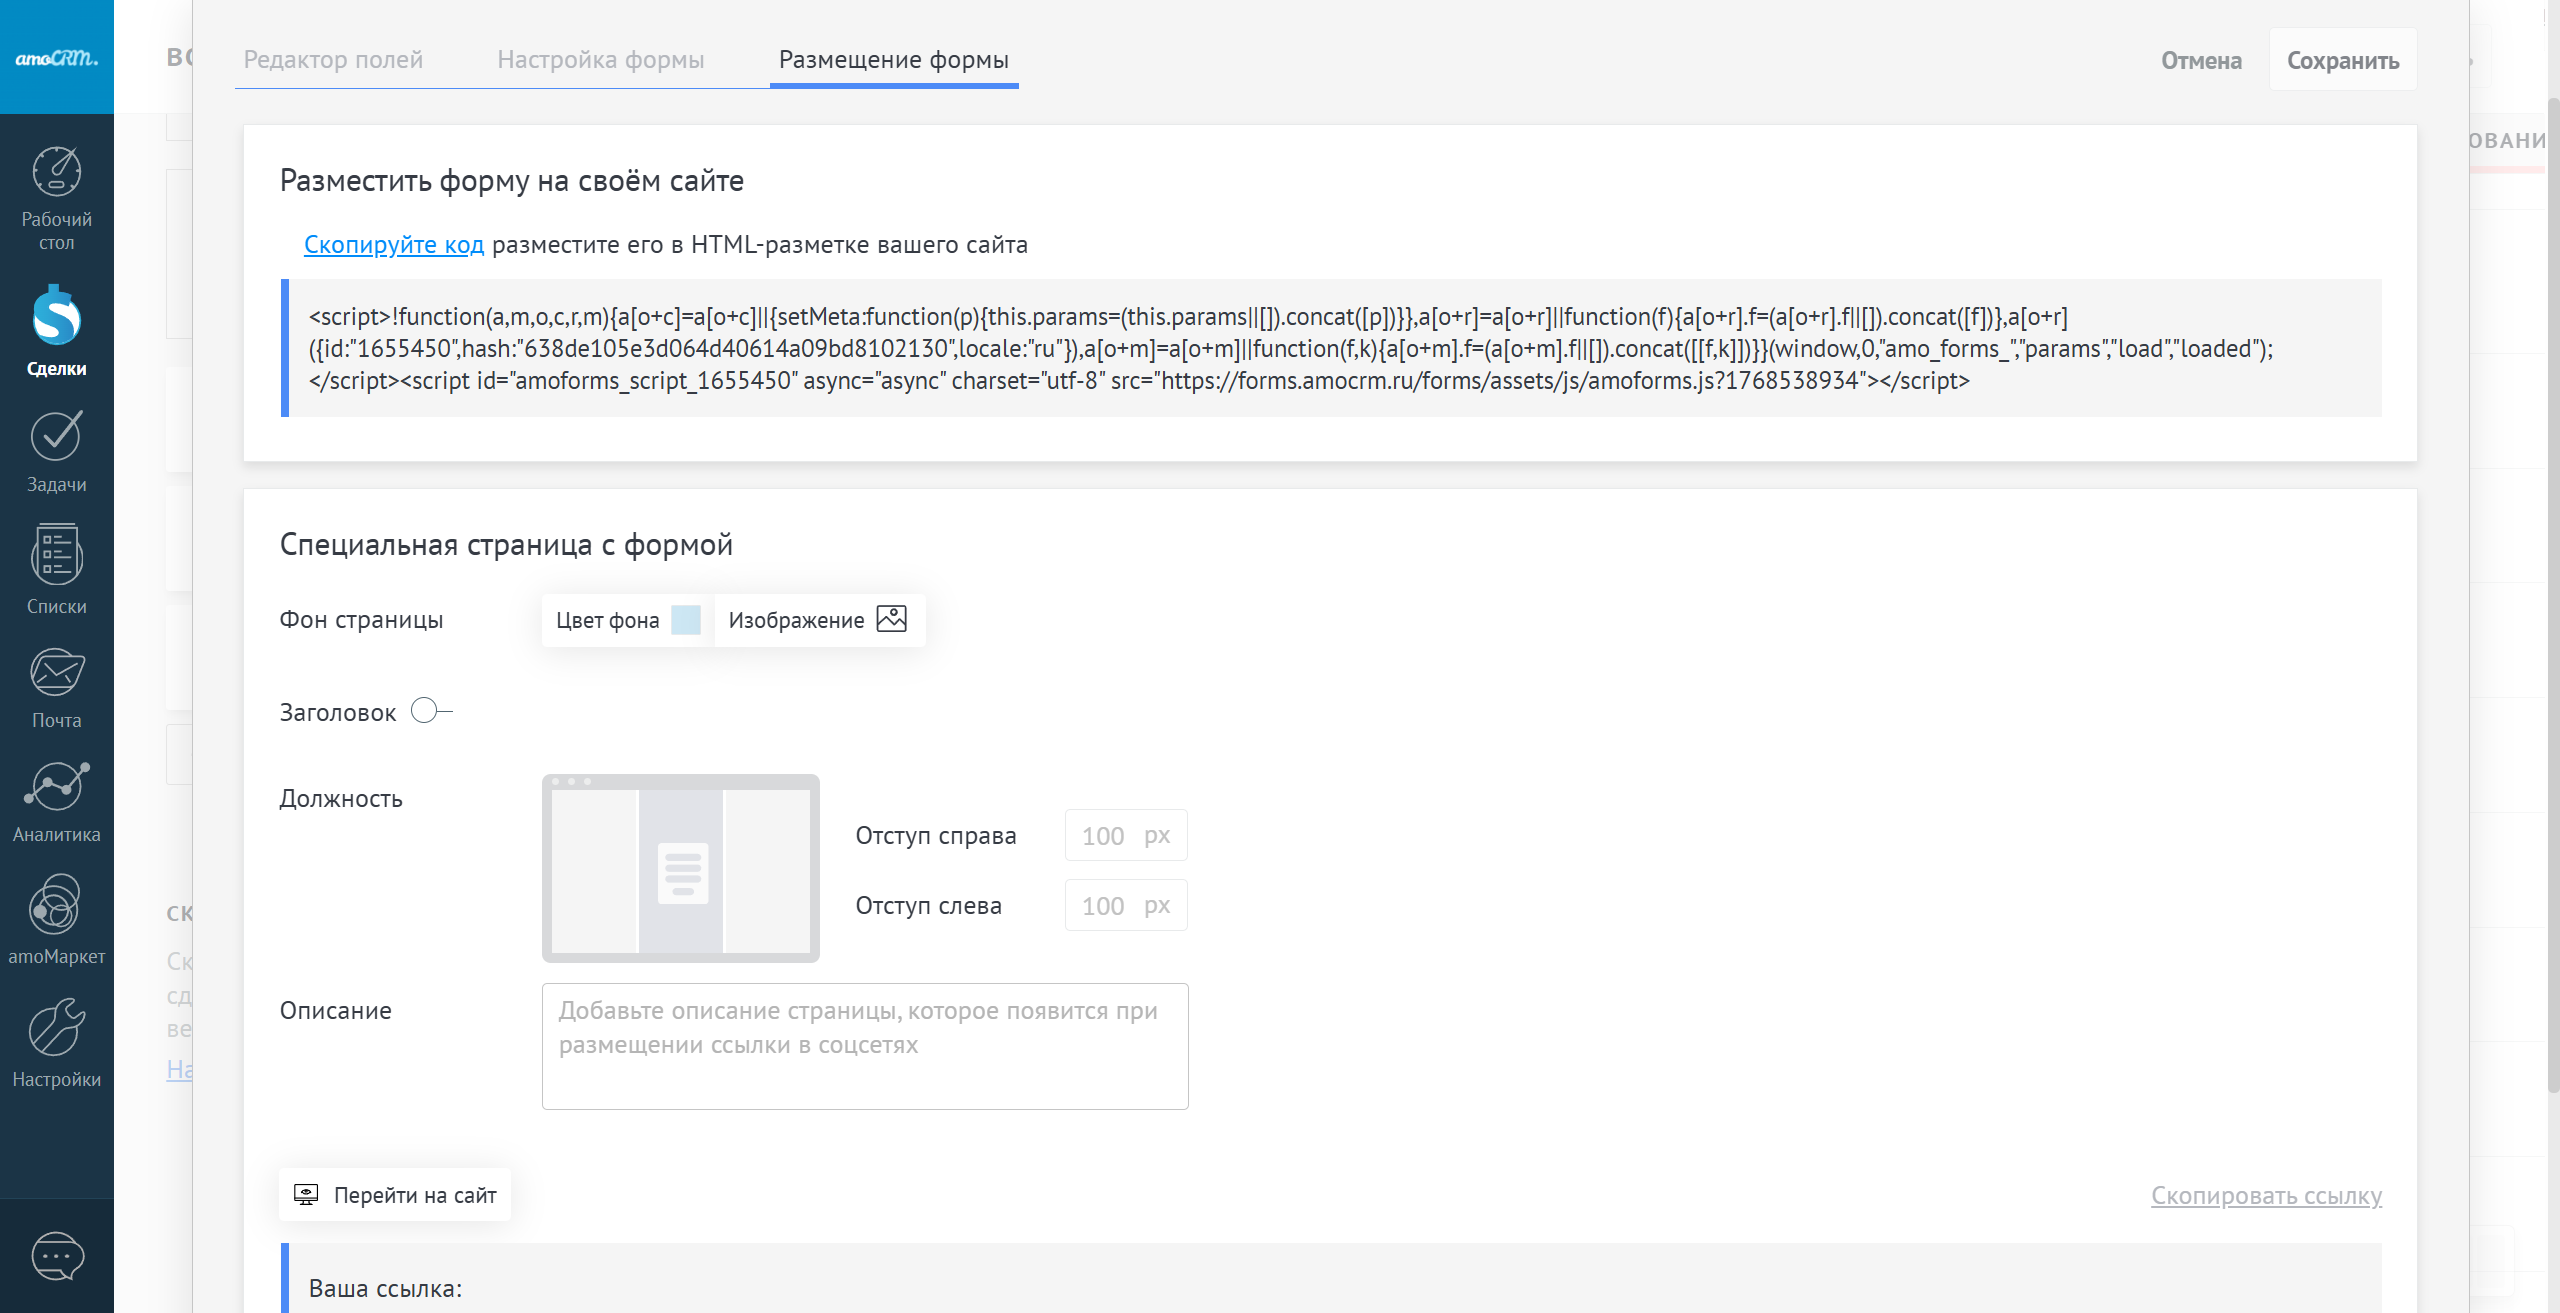Open the Почта envelope icon
The width and height of the screenshot is (2560, 1313).
[56, 673]
